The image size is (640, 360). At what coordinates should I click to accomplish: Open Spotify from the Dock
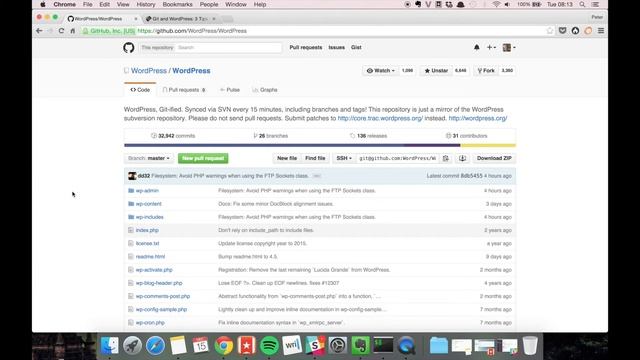tap(269, 345)
